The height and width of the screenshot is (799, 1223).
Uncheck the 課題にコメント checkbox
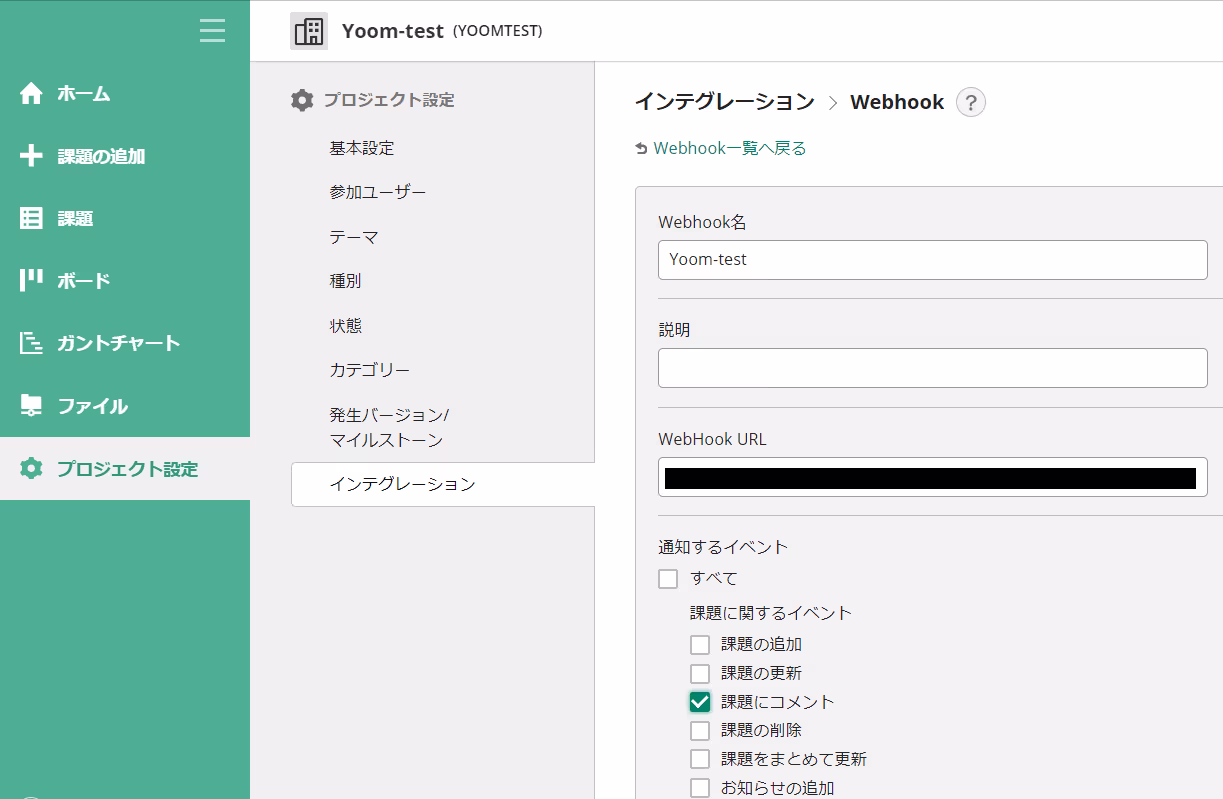[700, 702]
